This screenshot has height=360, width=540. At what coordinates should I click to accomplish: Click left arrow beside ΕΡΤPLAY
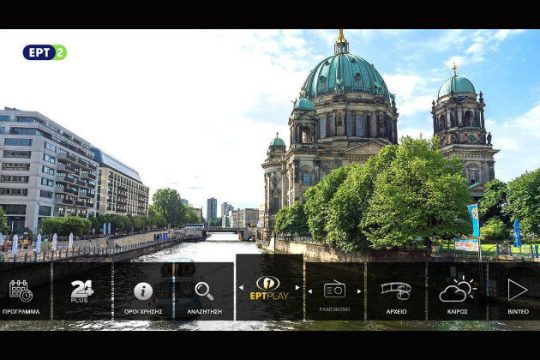241,287
